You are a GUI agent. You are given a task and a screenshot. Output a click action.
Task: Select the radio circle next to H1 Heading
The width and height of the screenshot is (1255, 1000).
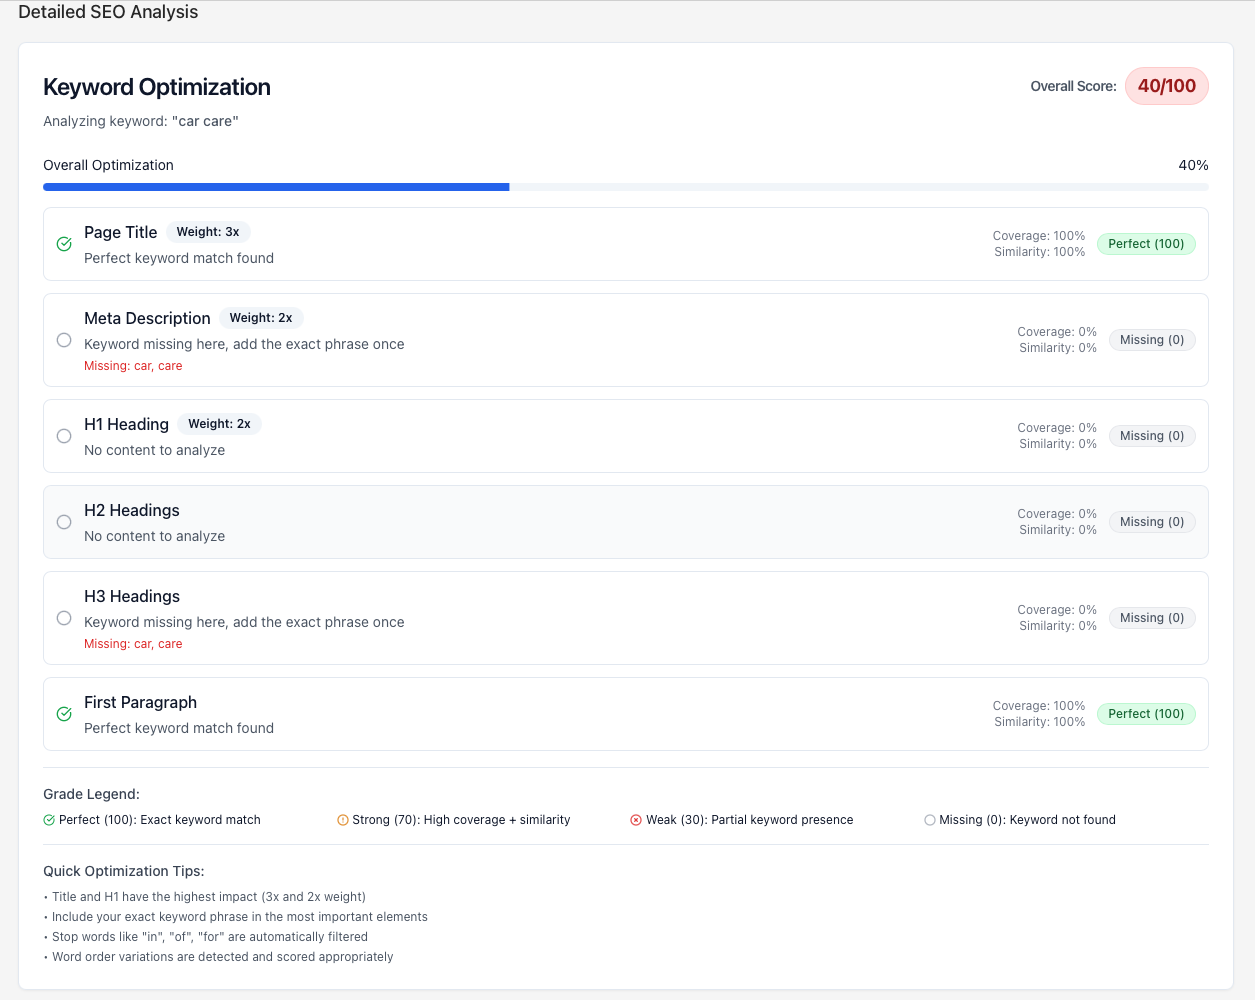63,436
